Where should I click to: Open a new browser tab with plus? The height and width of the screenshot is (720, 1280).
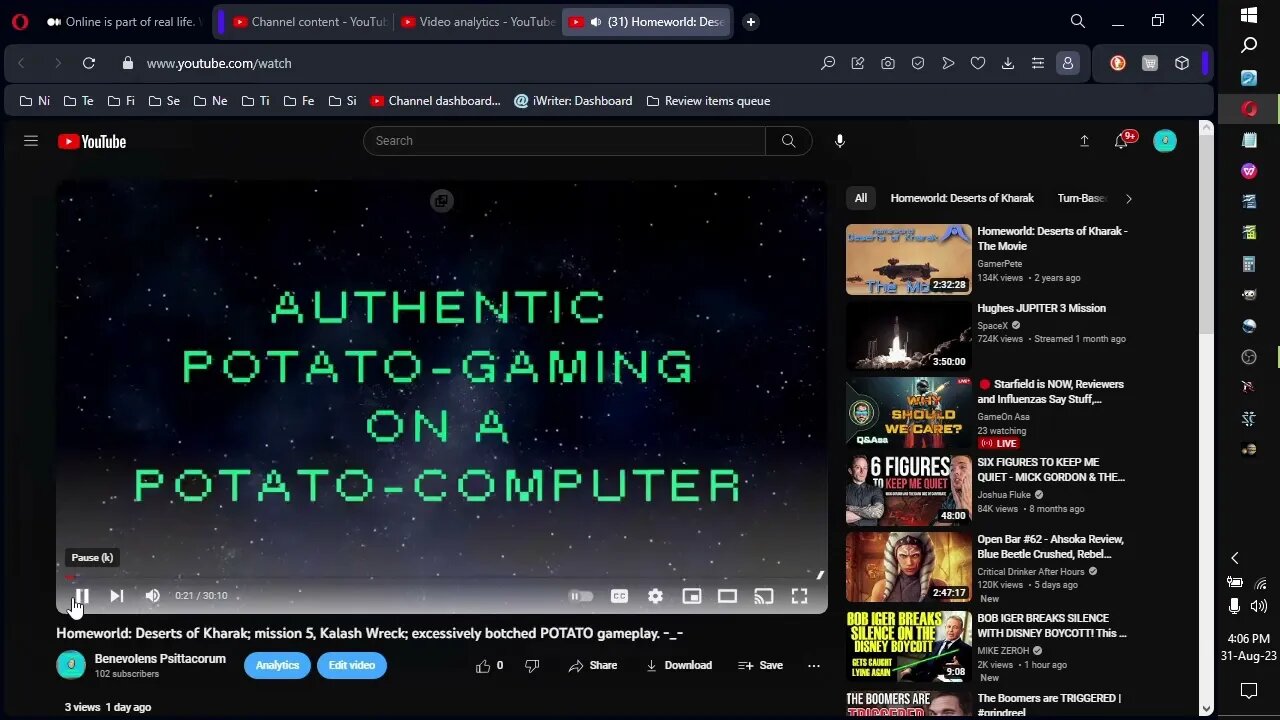pyautogui.click(x=751, y=22)
